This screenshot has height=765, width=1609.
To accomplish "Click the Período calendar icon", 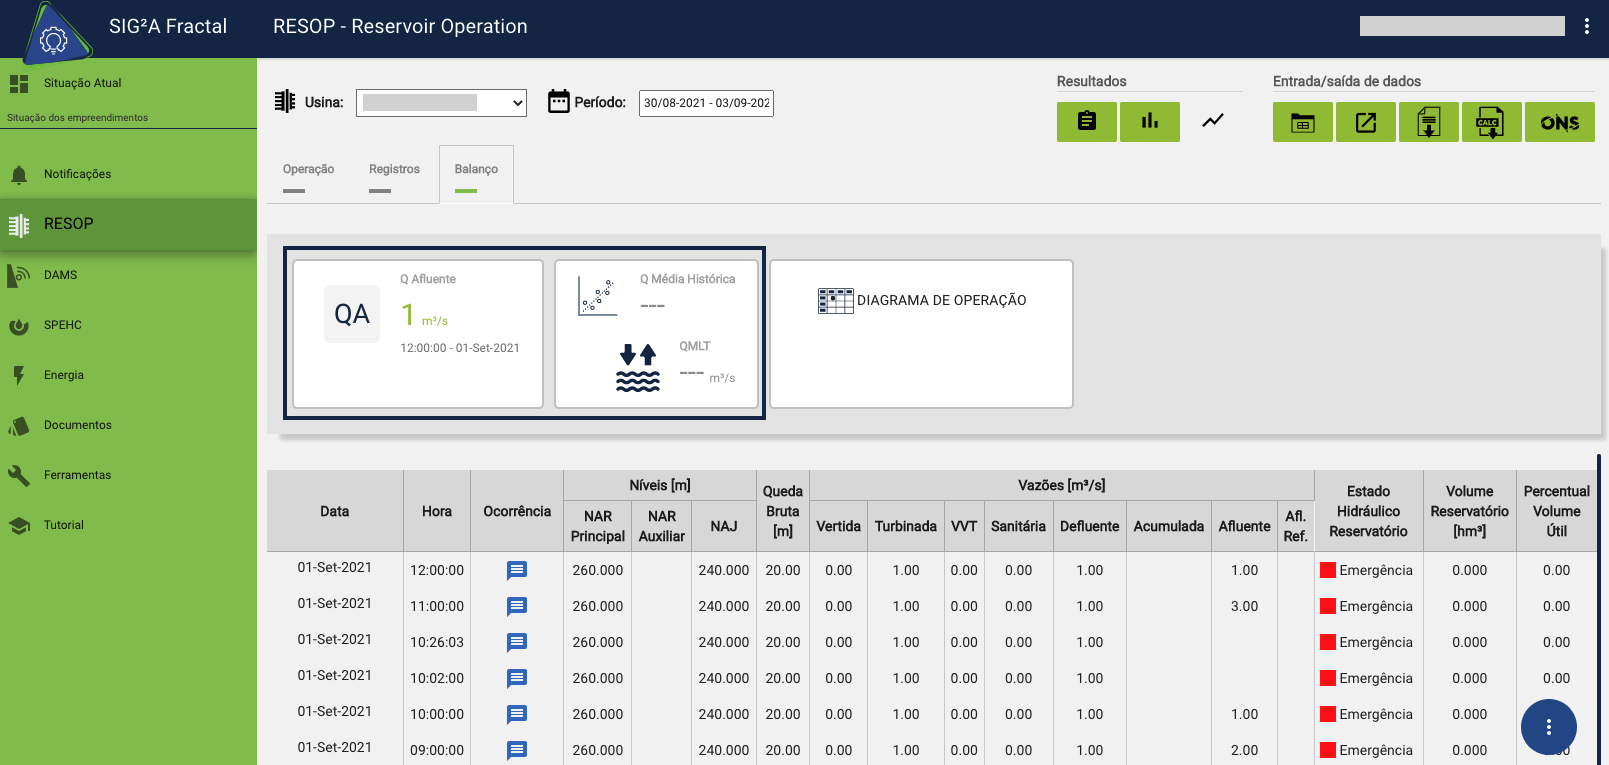I will (559, 102).
